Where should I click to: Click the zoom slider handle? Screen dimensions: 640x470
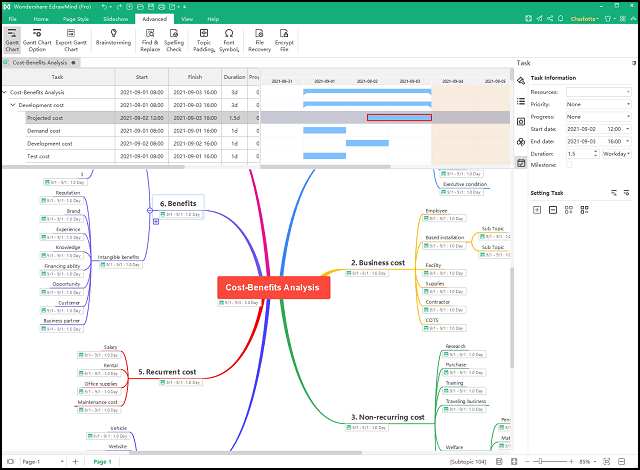click(540, 461)
